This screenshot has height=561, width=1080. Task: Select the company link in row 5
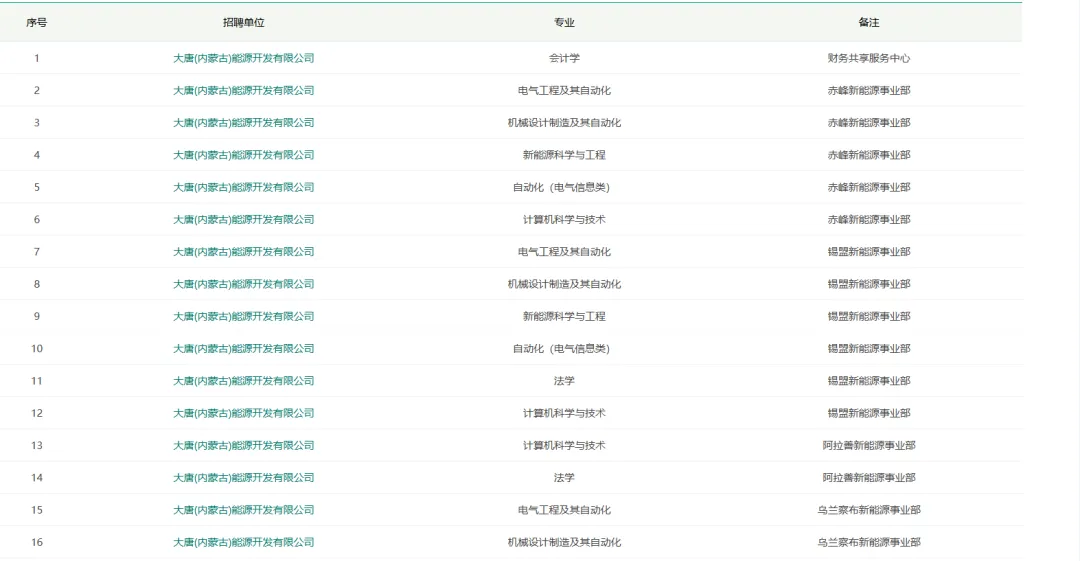[x=243, y=187]
